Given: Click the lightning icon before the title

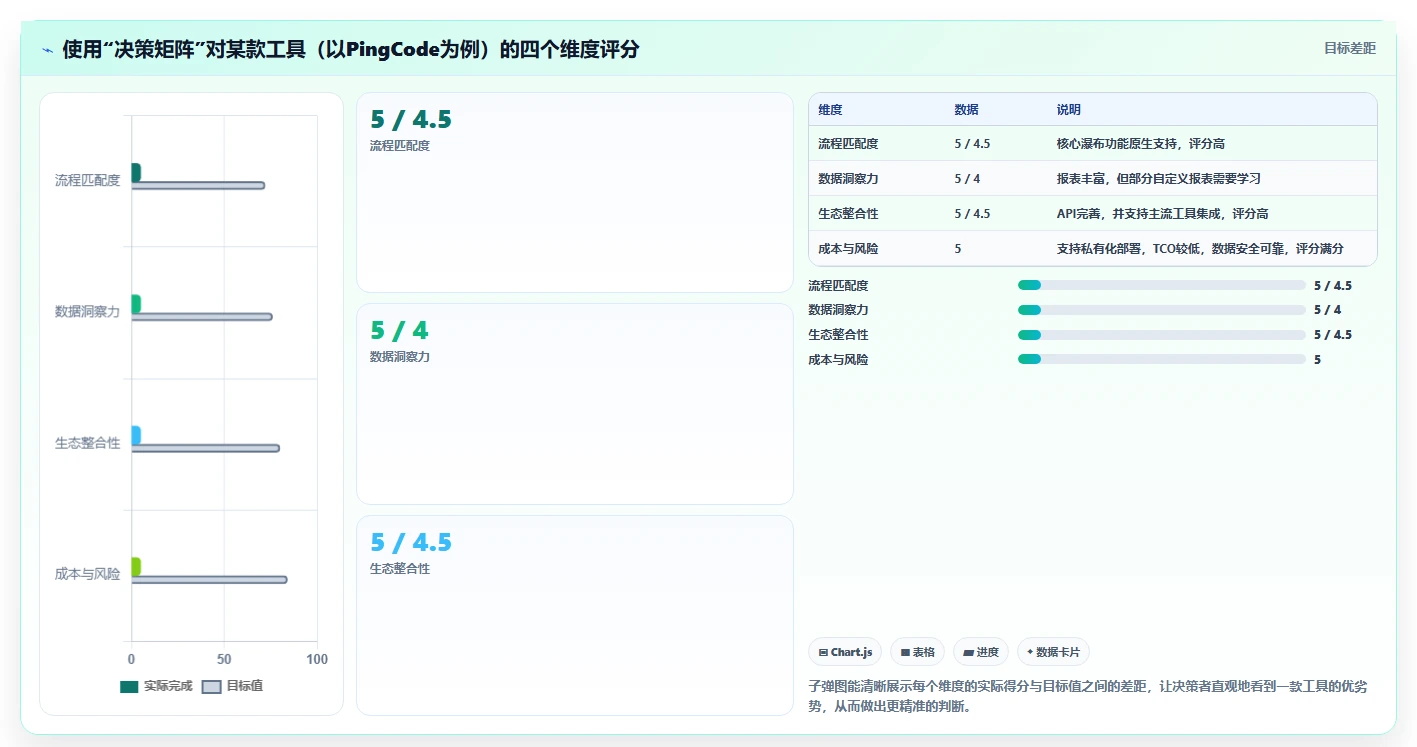Looking at the screenshot, I should tap(47, 50).
